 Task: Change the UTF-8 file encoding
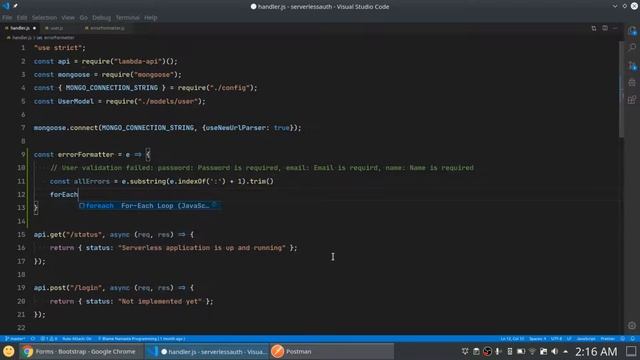[x=556, y=339]
